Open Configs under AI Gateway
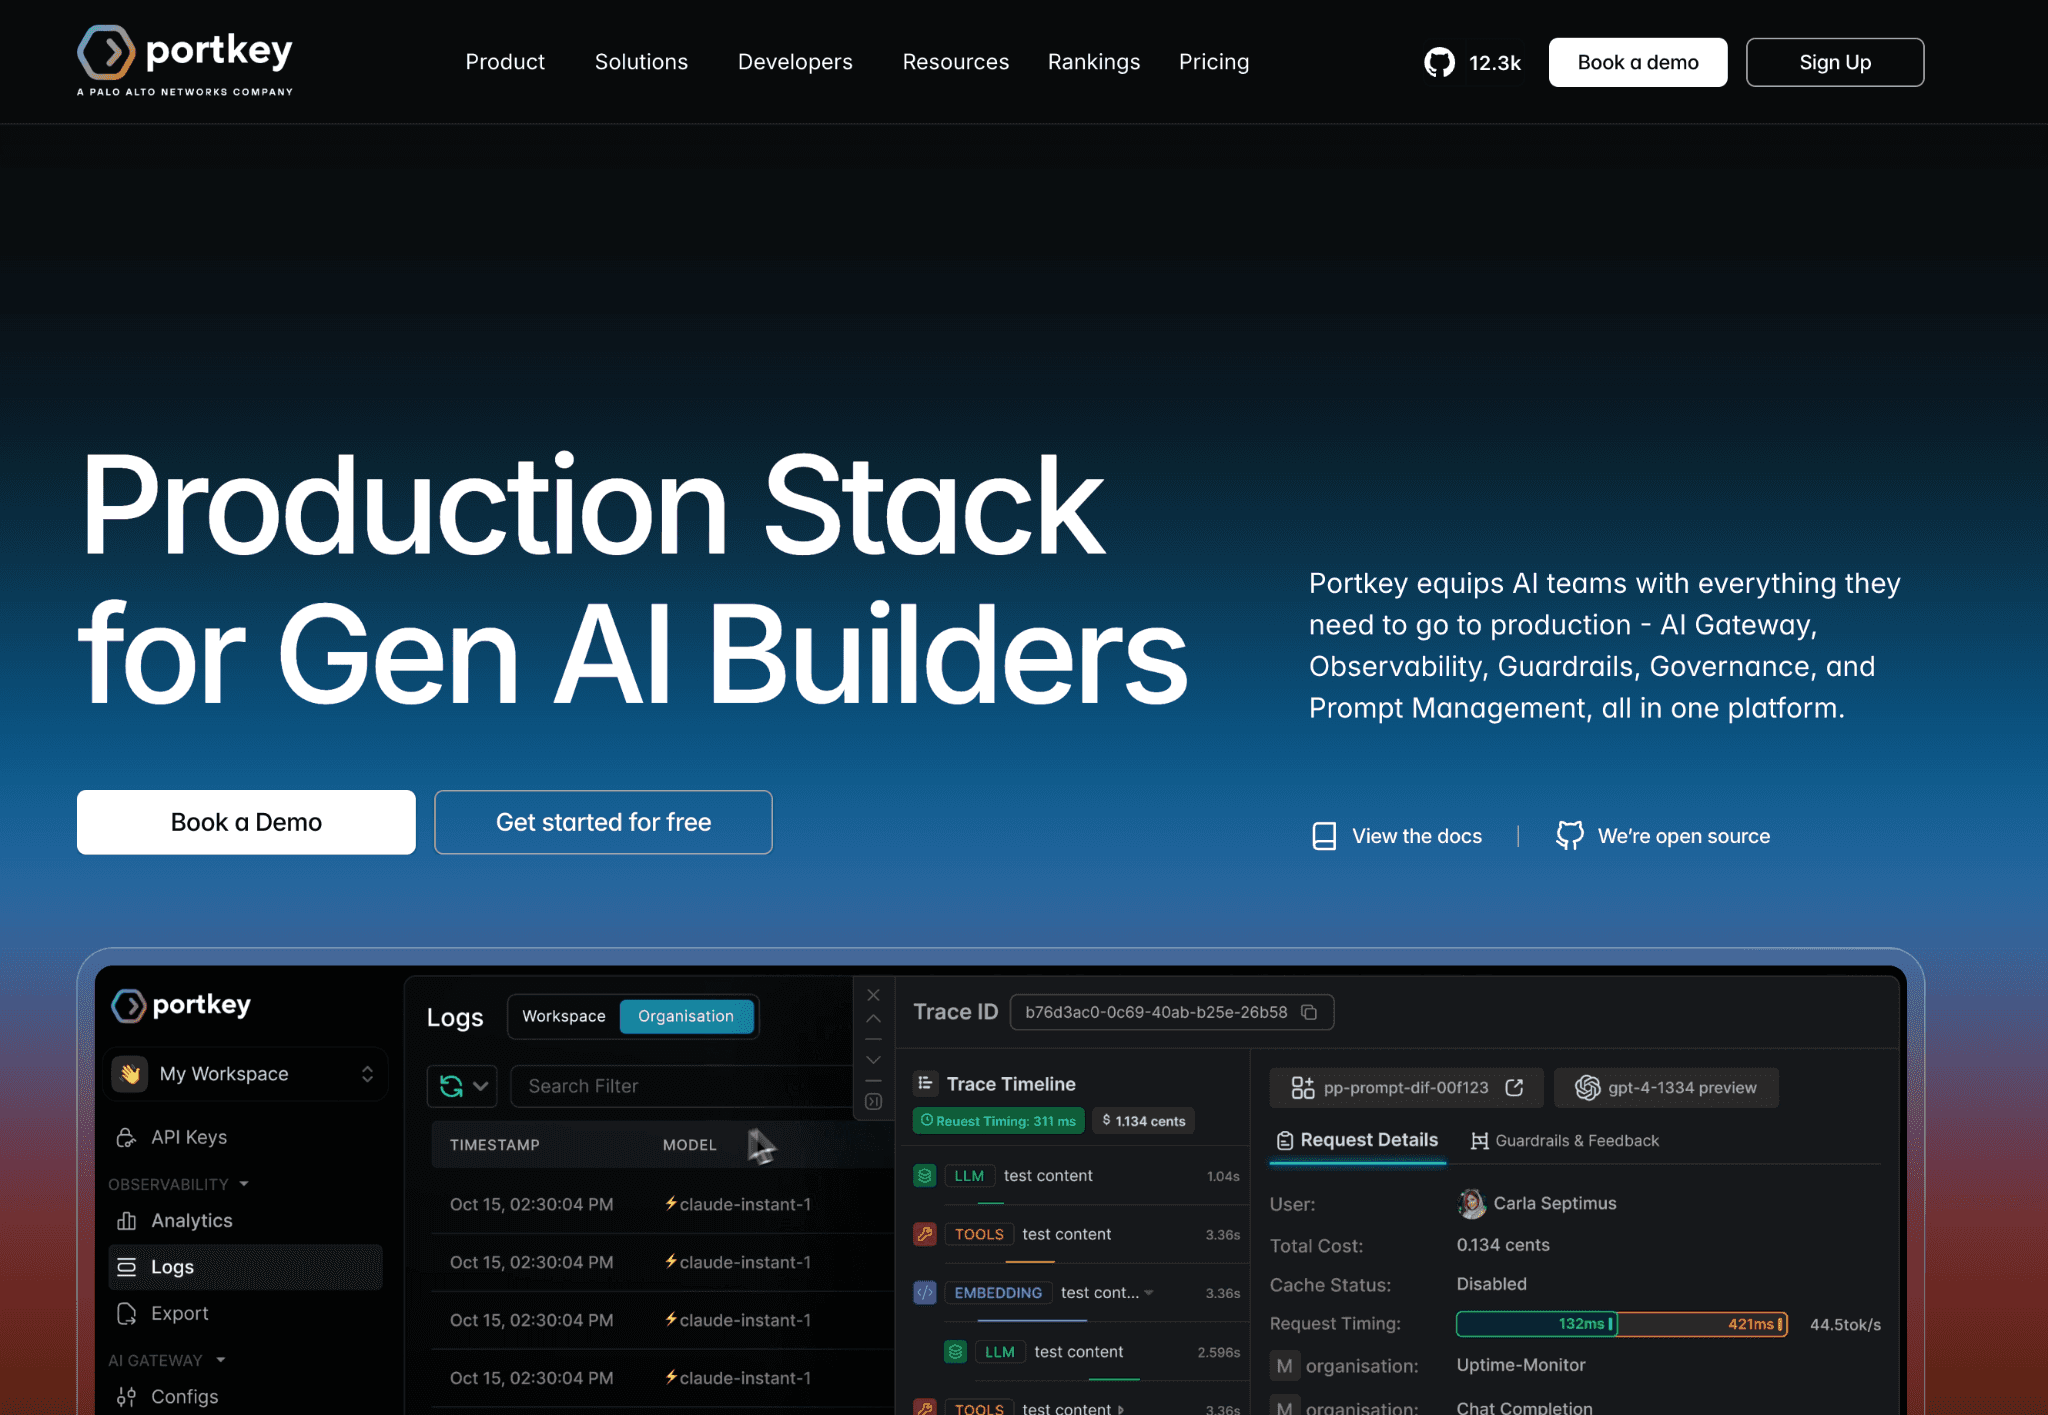This screenshot has height=1415, width=2048. click(x=184, y=1396)
